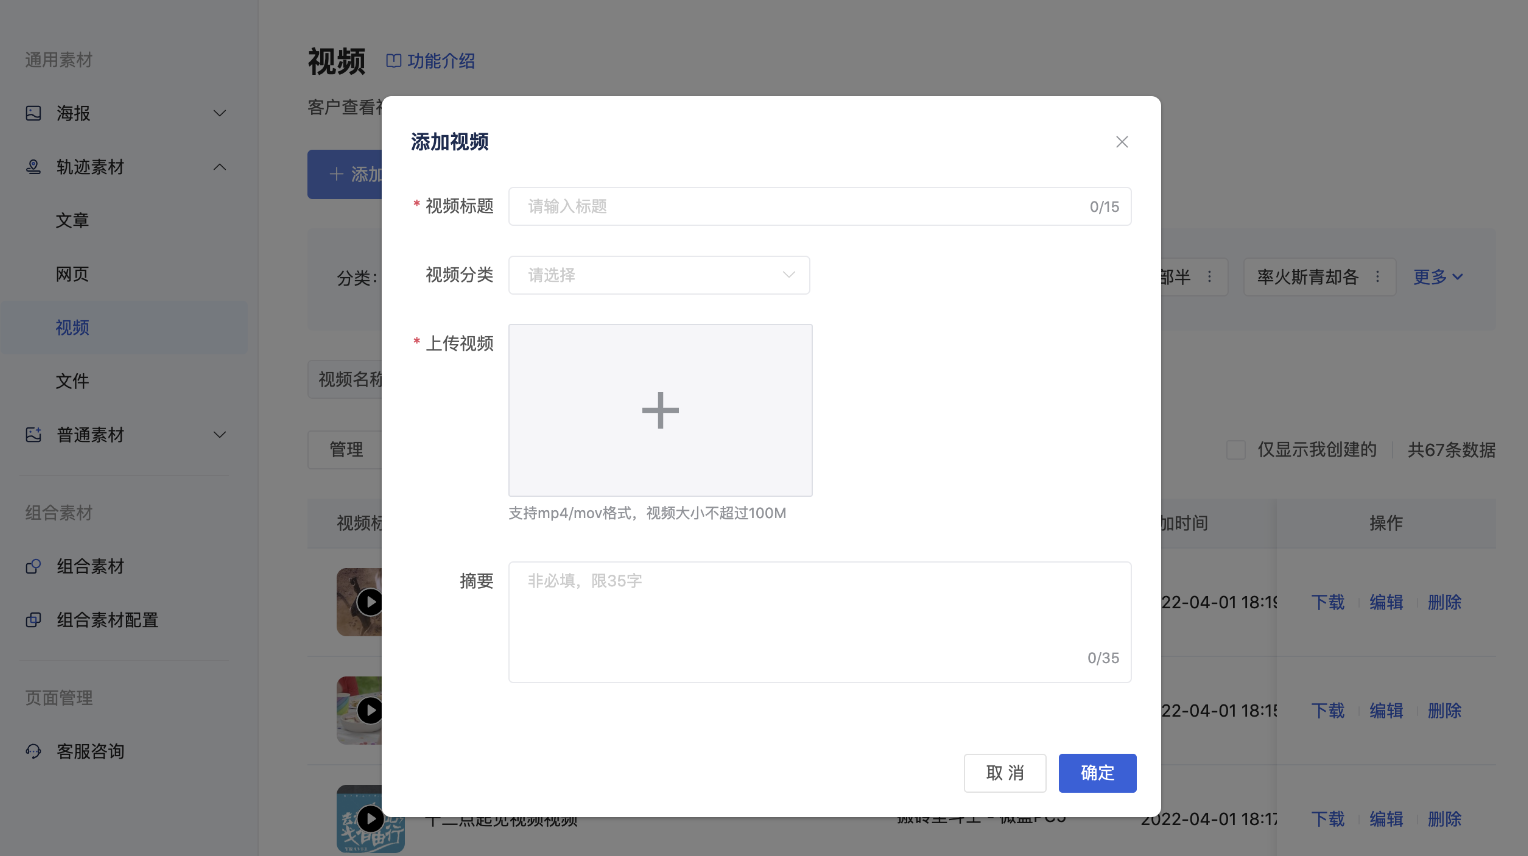Confirm with the 确定 button
This screenshot has height=856, width=1528.
[x=1097, y=773]
